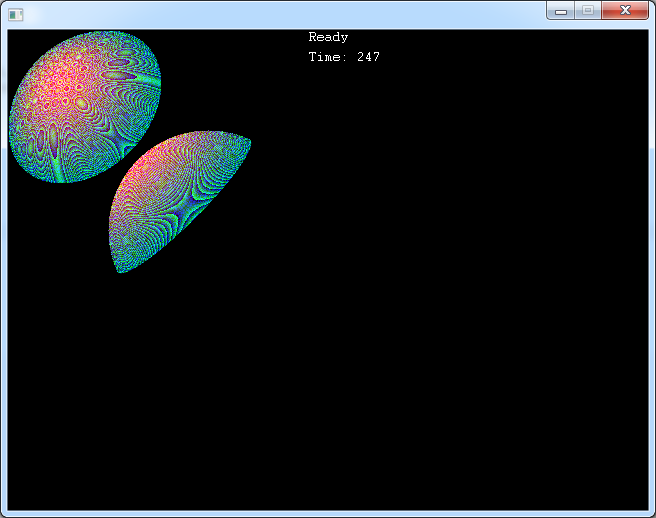Screen dimensions: 656x518
Task: Click the window's bottom-right resize corner
Action: click(652, 514)
